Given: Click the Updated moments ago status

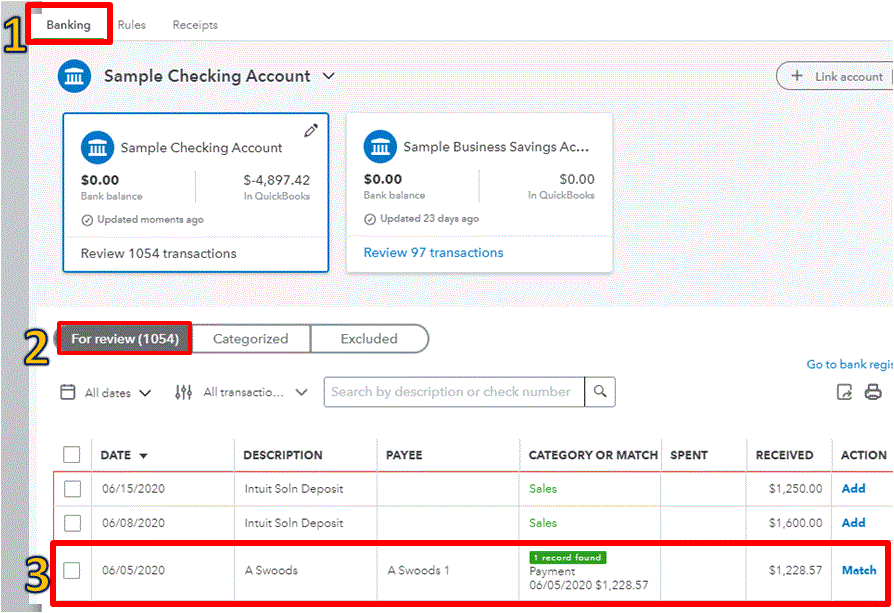Looking at the screenshot, I should (x=143, y=220).
